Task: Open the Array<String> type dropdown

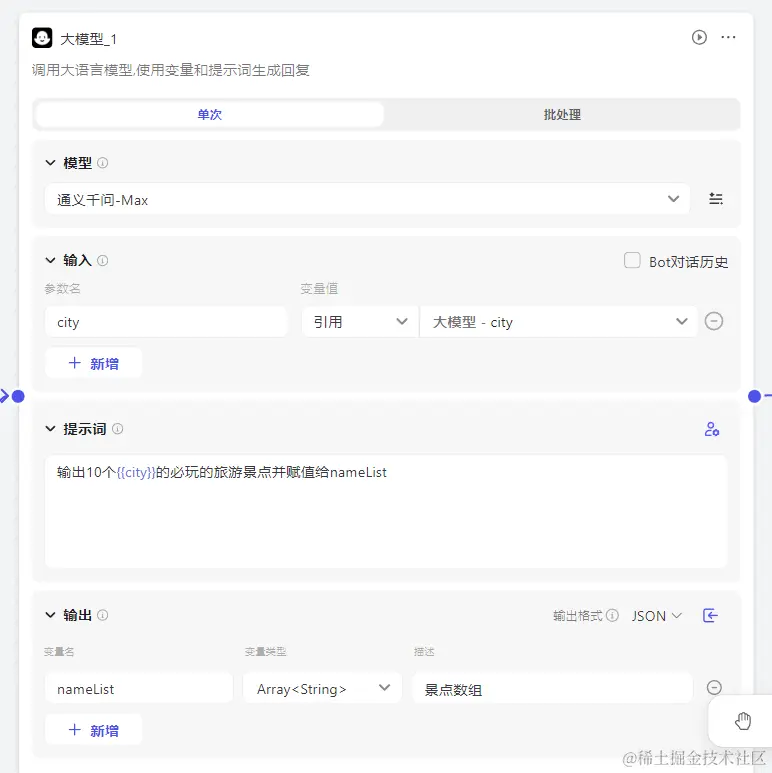Action: click(322, 688)
